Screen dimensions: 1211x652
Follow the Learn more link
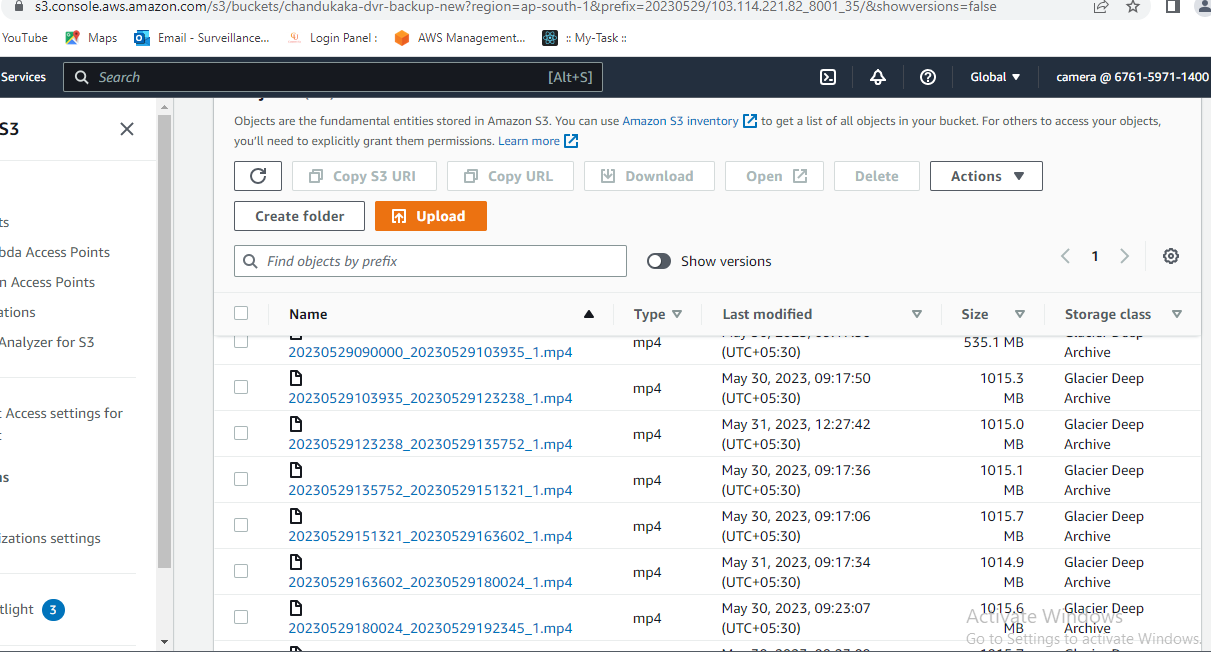(538, 141)
